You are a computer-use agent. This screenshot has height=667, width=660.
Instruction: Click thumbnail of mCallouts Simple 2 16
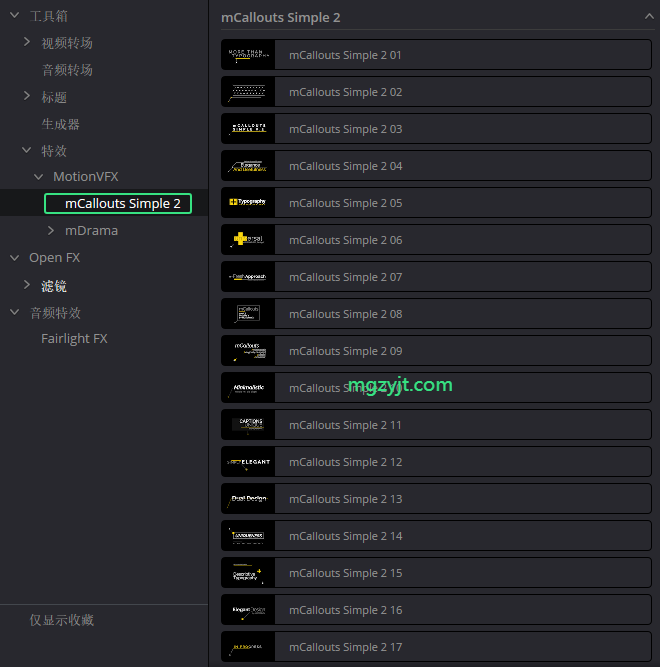pyautogui.click(x=248, y=610)
